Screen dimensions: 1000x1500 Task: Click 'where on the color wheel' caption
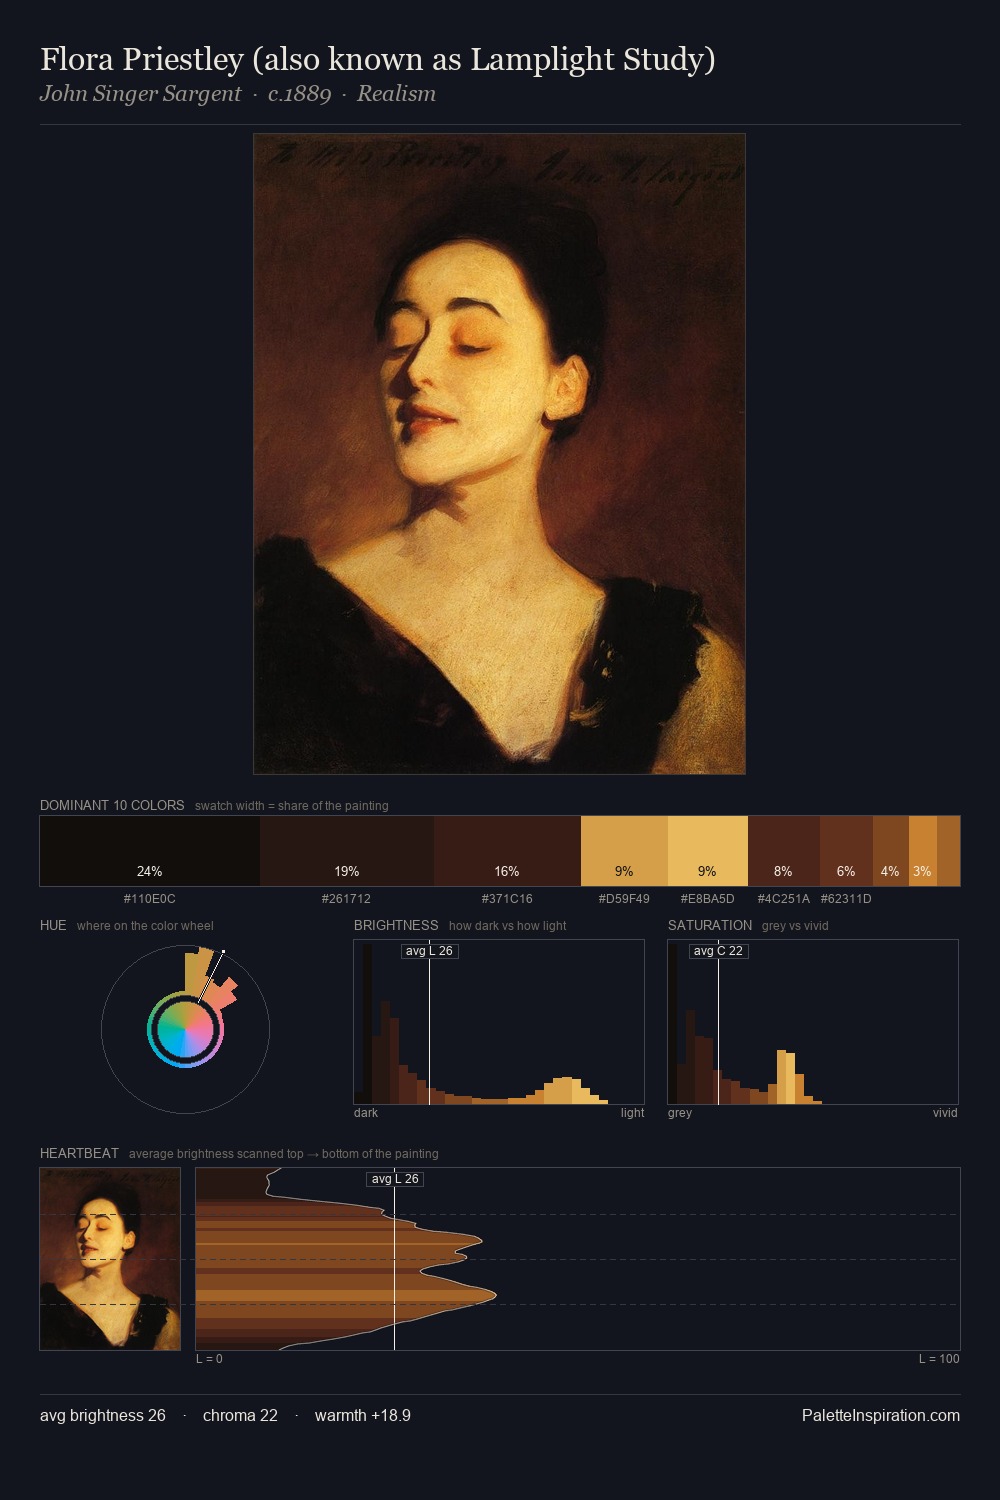[x=145, y=926]
